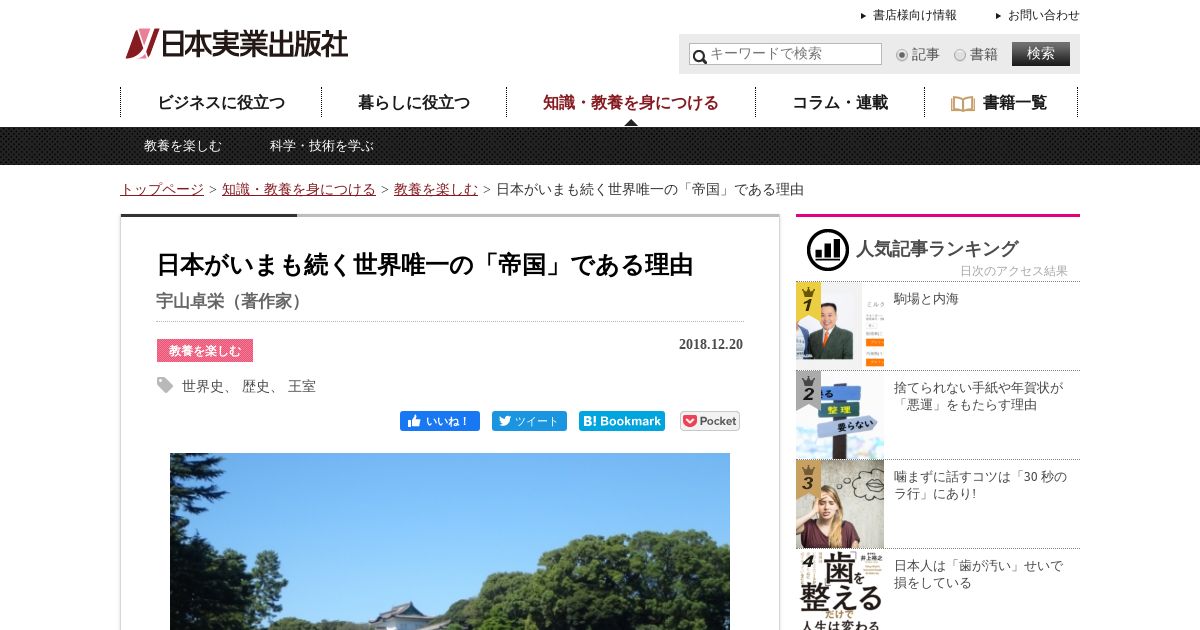Open the 暮らしに役立つ menu
This screenshot has height=630, width=1200.
414,103
